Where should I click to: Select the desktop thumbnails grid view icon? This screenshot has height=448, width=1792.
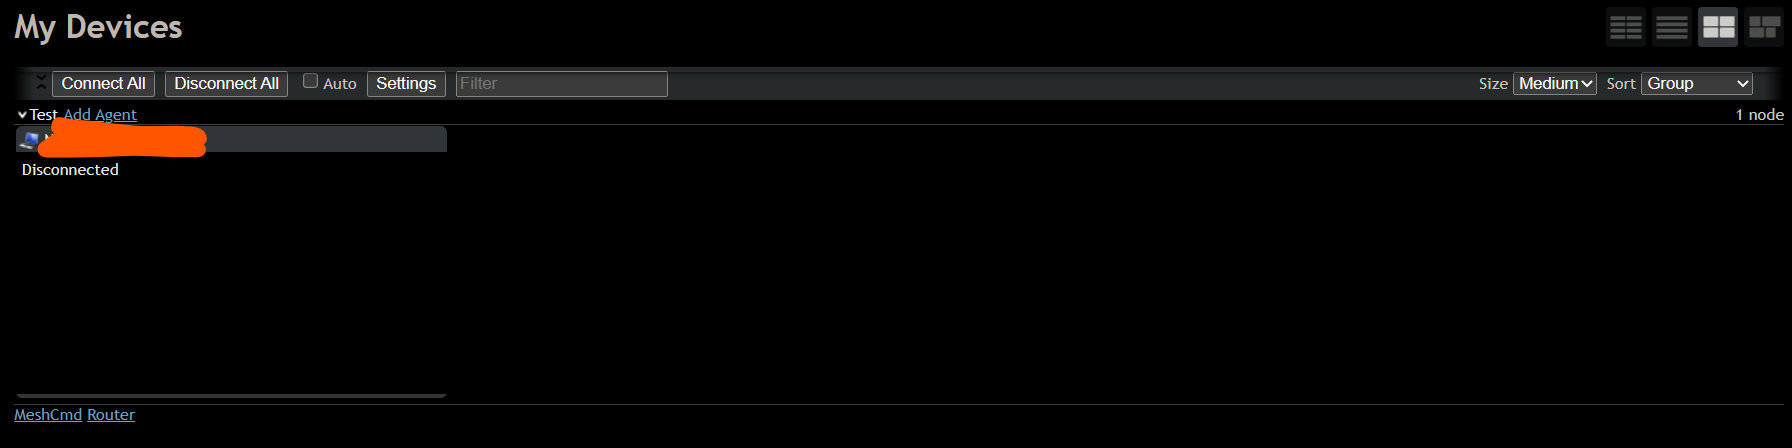click(x=1718, y=27)
